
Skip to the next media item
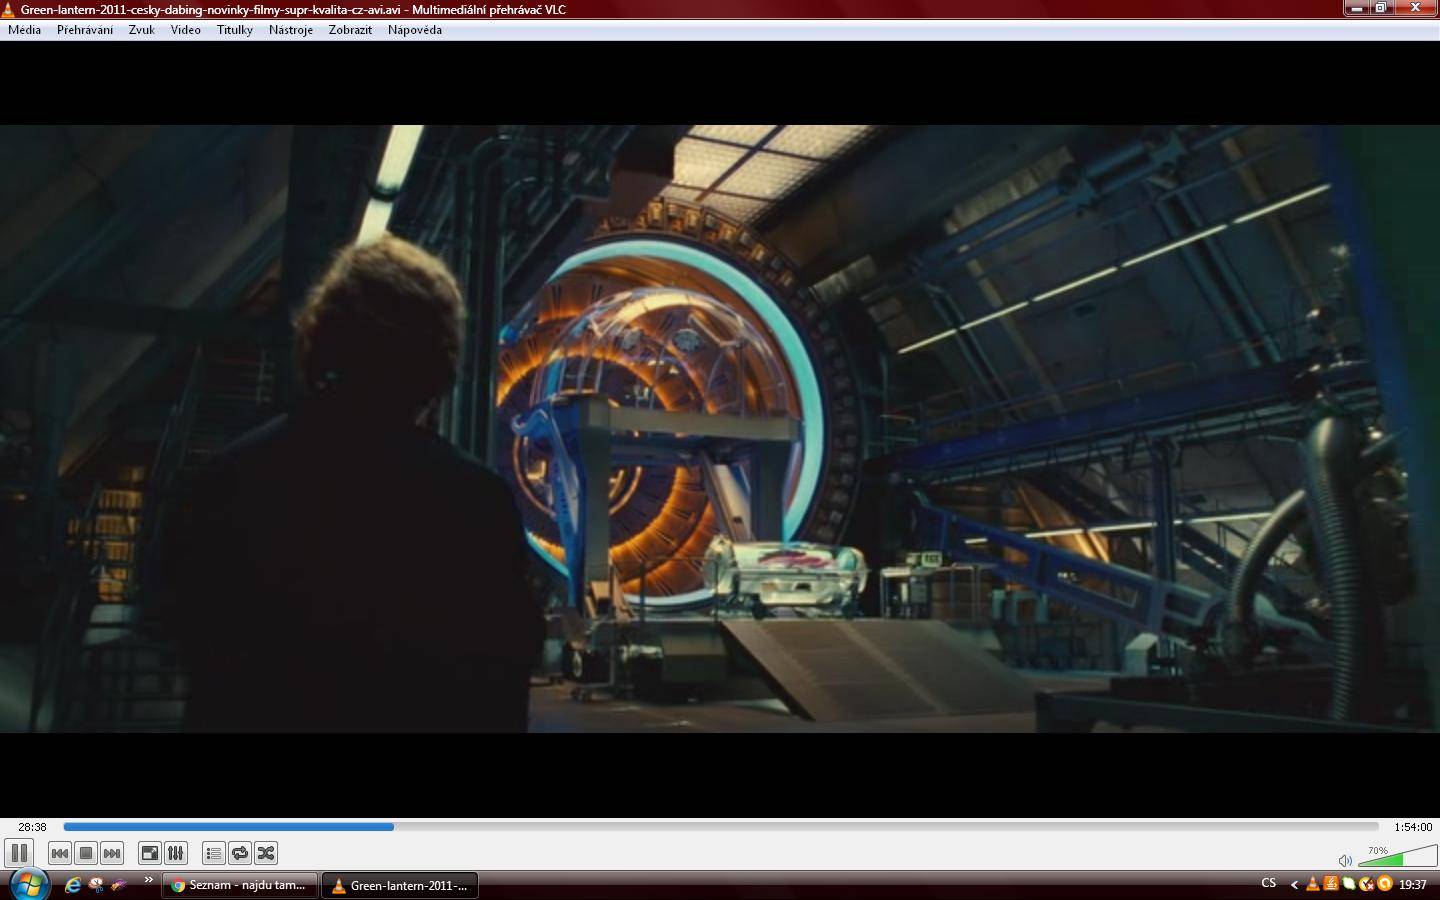pyautogui.click(x=112, y=853)
